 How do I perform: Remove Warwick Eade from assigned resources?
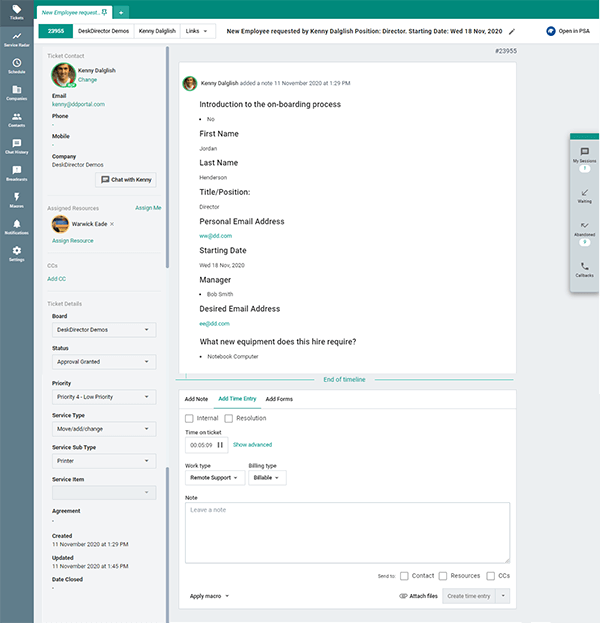[x=112, y=224]
